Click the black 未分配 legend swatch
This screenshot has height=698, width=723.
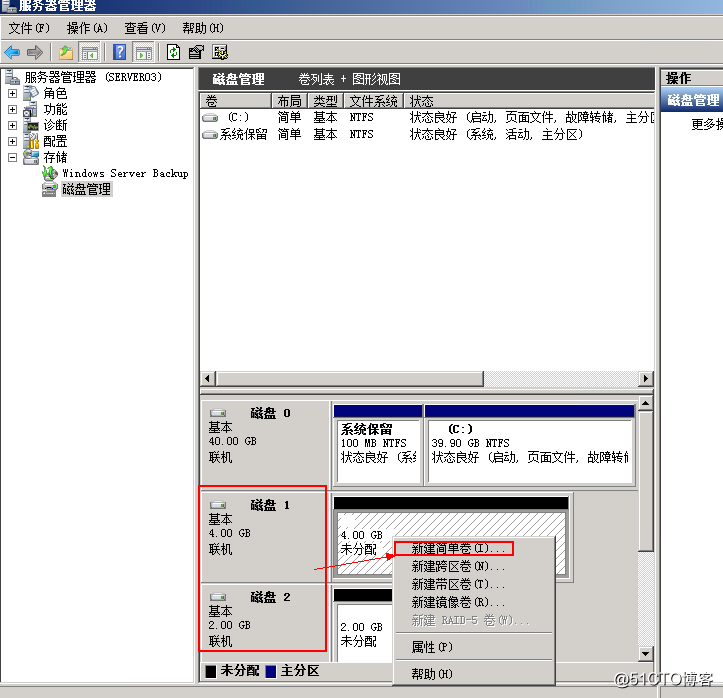click(x=211, y=672)
